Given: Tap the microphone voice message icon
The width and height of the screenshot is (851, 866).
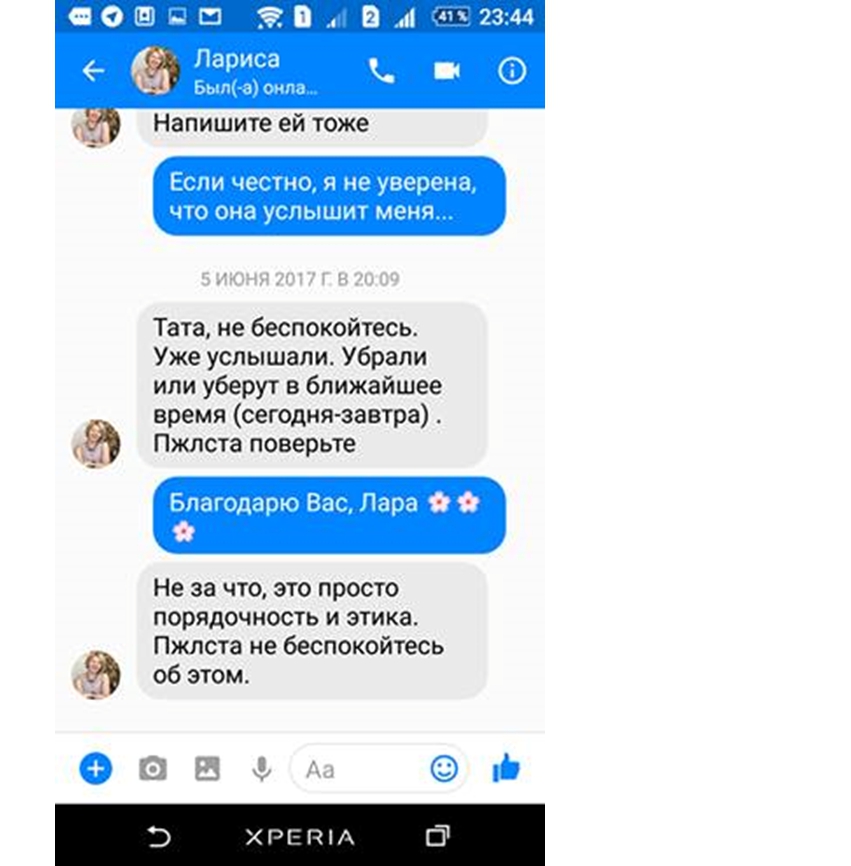Looking at the screenshot, I should click(262, 769).
